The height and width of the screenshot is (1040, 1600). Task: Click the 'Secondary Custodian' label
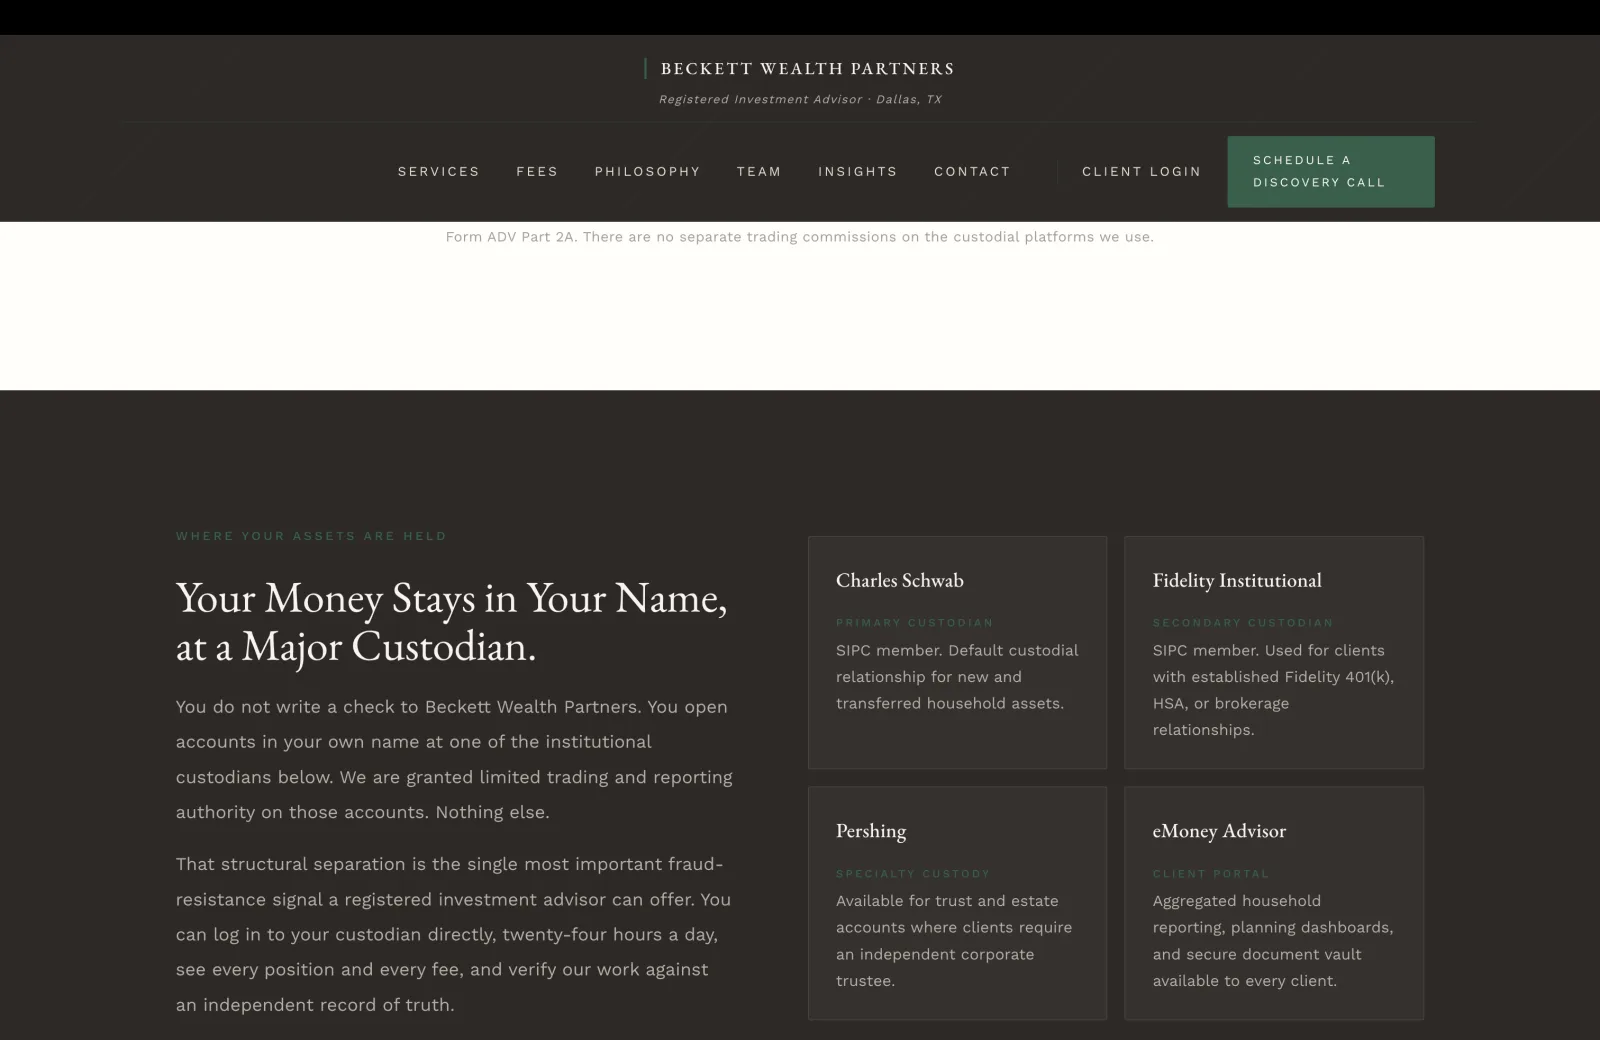(1243, 622)
